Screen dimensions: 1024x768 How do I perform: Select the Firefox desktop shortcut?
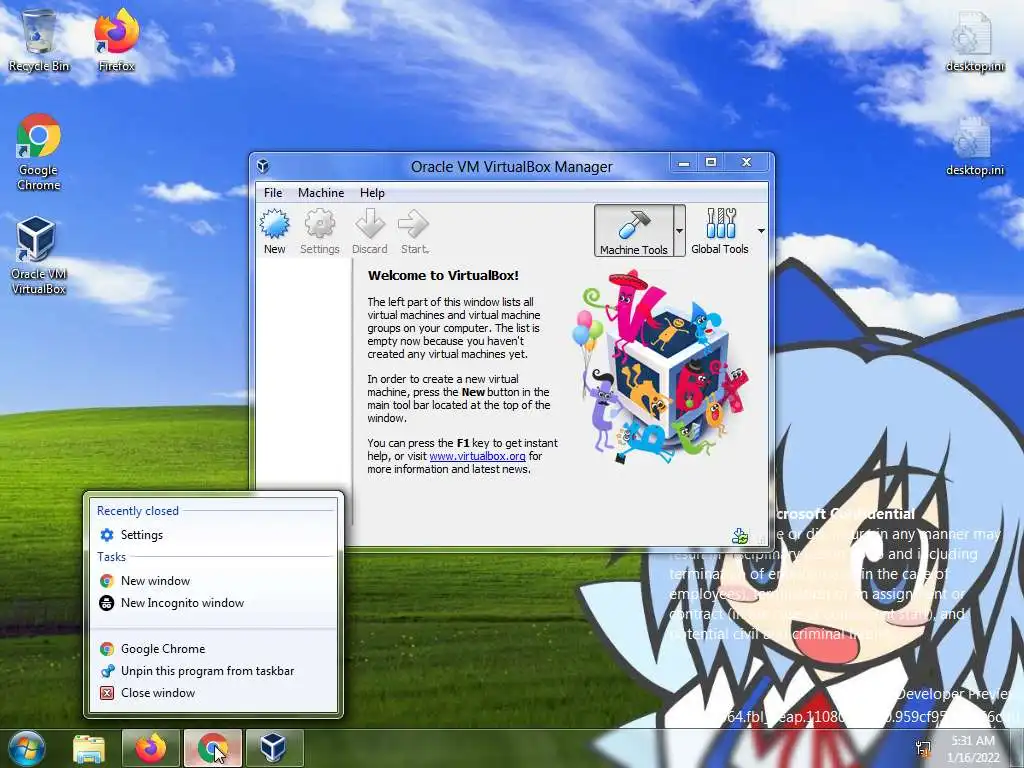click(x=116, y=40)
